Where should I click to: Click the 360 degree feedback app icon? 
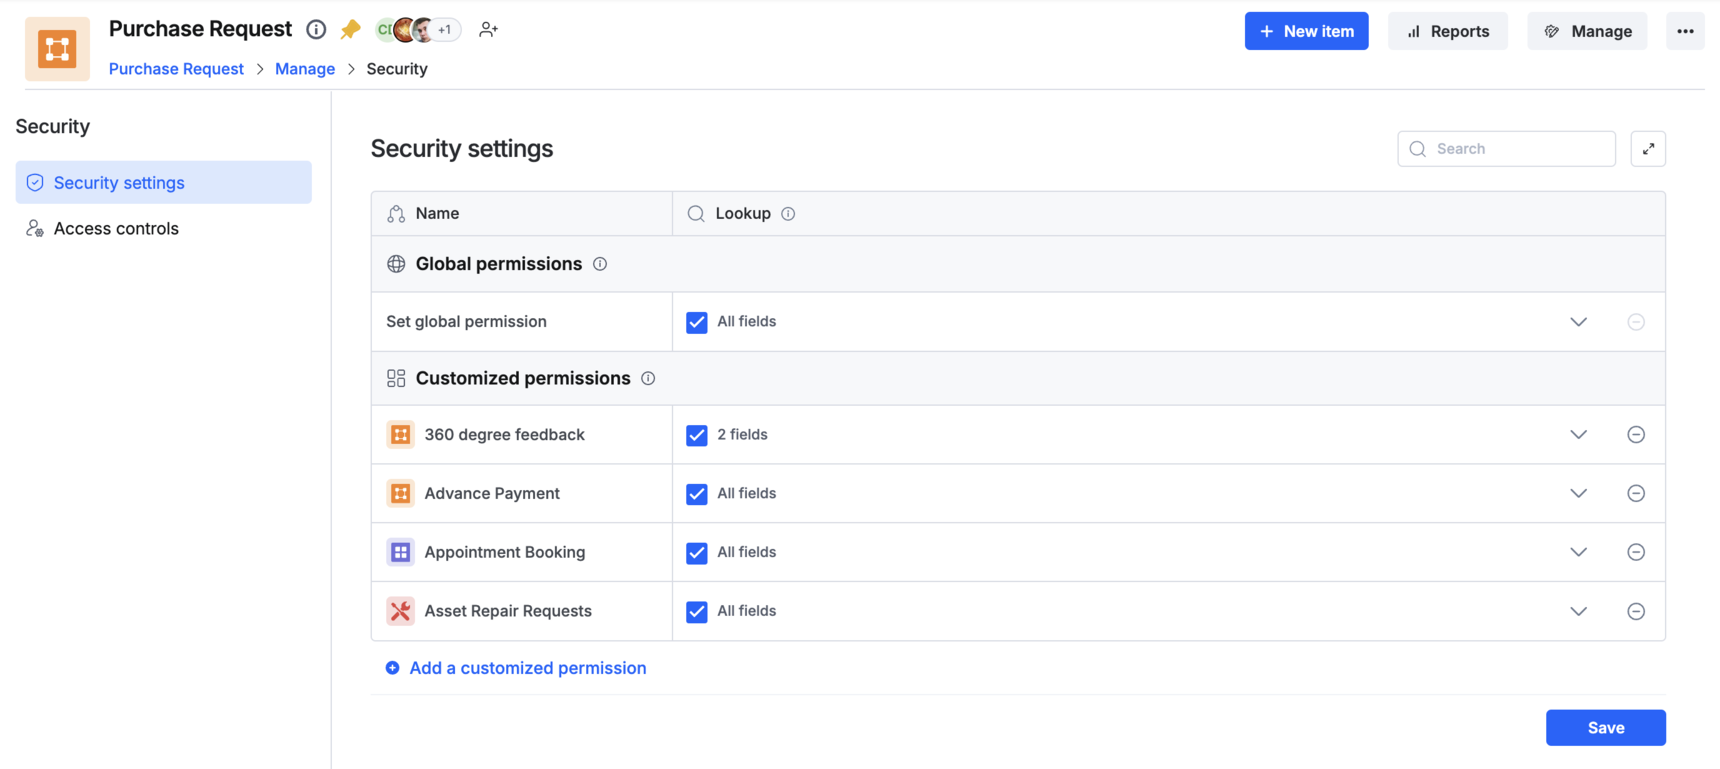(x=400, y=435)
